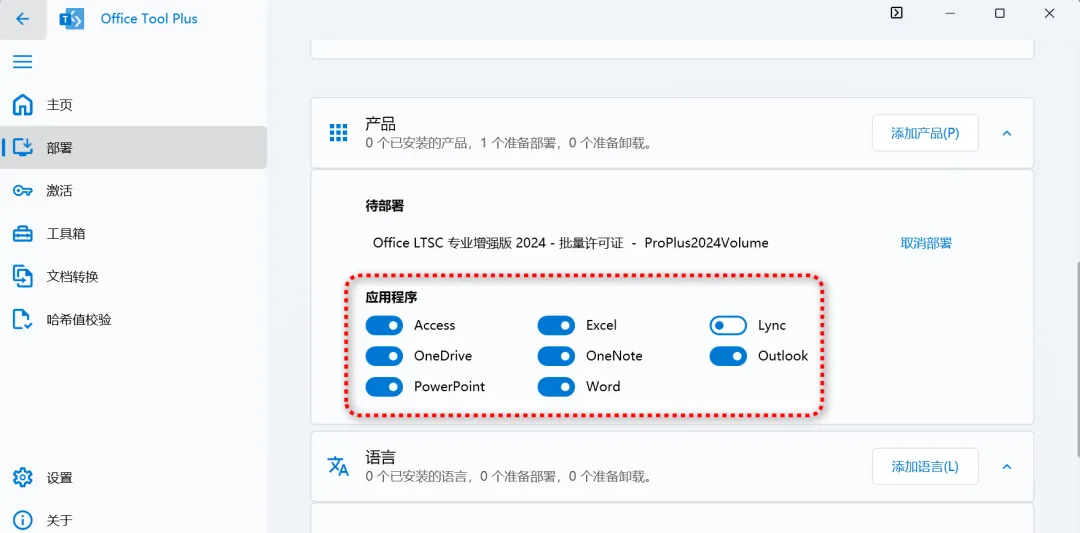Disable the Excel app toggle

[556, 325]
